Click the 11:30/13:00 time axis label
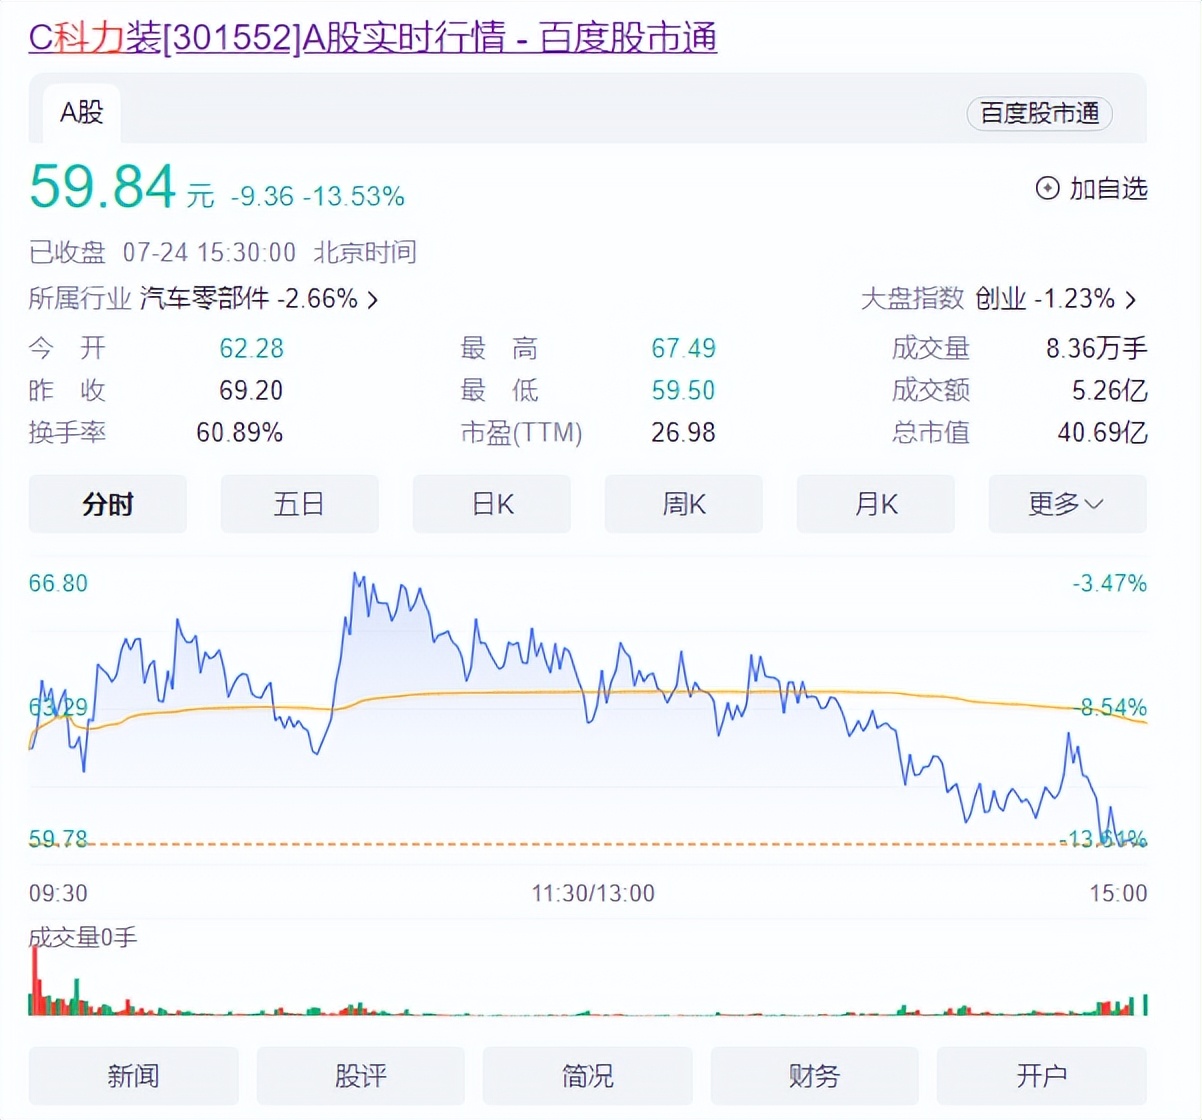Screen dimensions: 1202x1120 point(593,893)
